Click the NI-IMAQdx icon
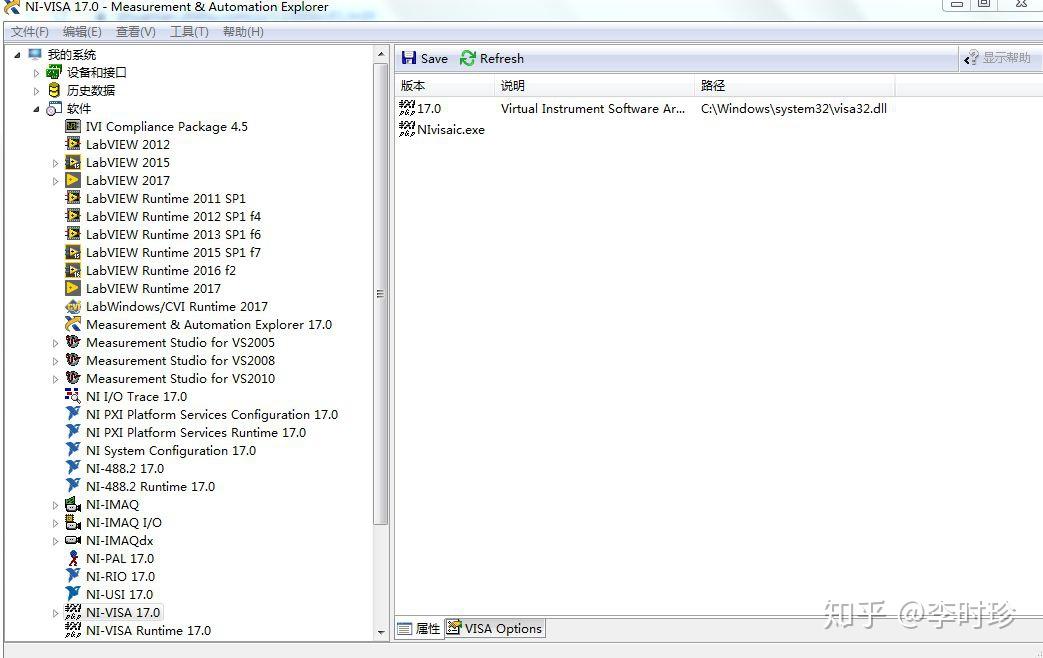1043x658 pixels. tap(73, 540)
